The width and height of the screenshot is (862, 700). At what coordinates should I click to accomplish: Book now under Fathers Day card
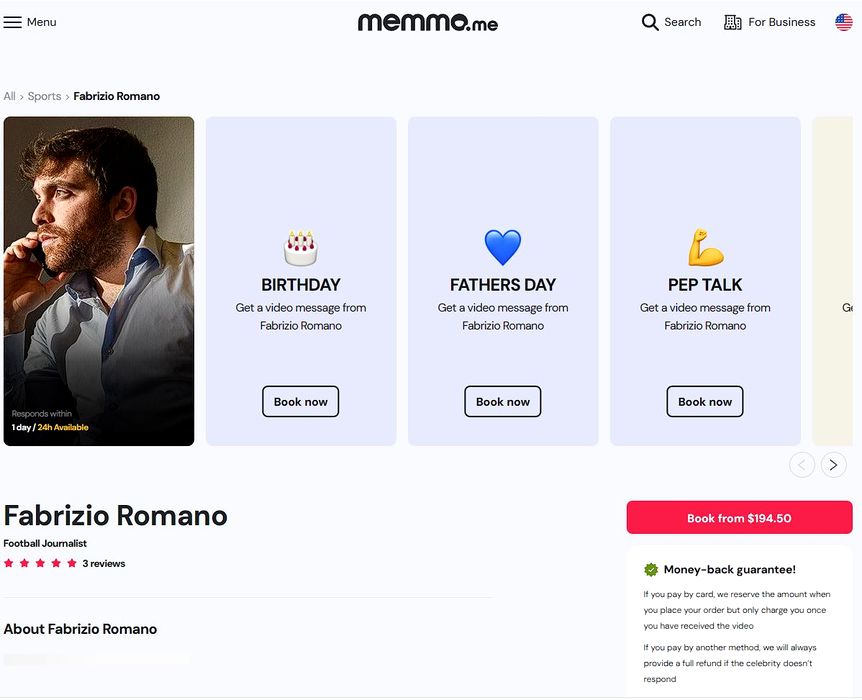tap(502, 402)
